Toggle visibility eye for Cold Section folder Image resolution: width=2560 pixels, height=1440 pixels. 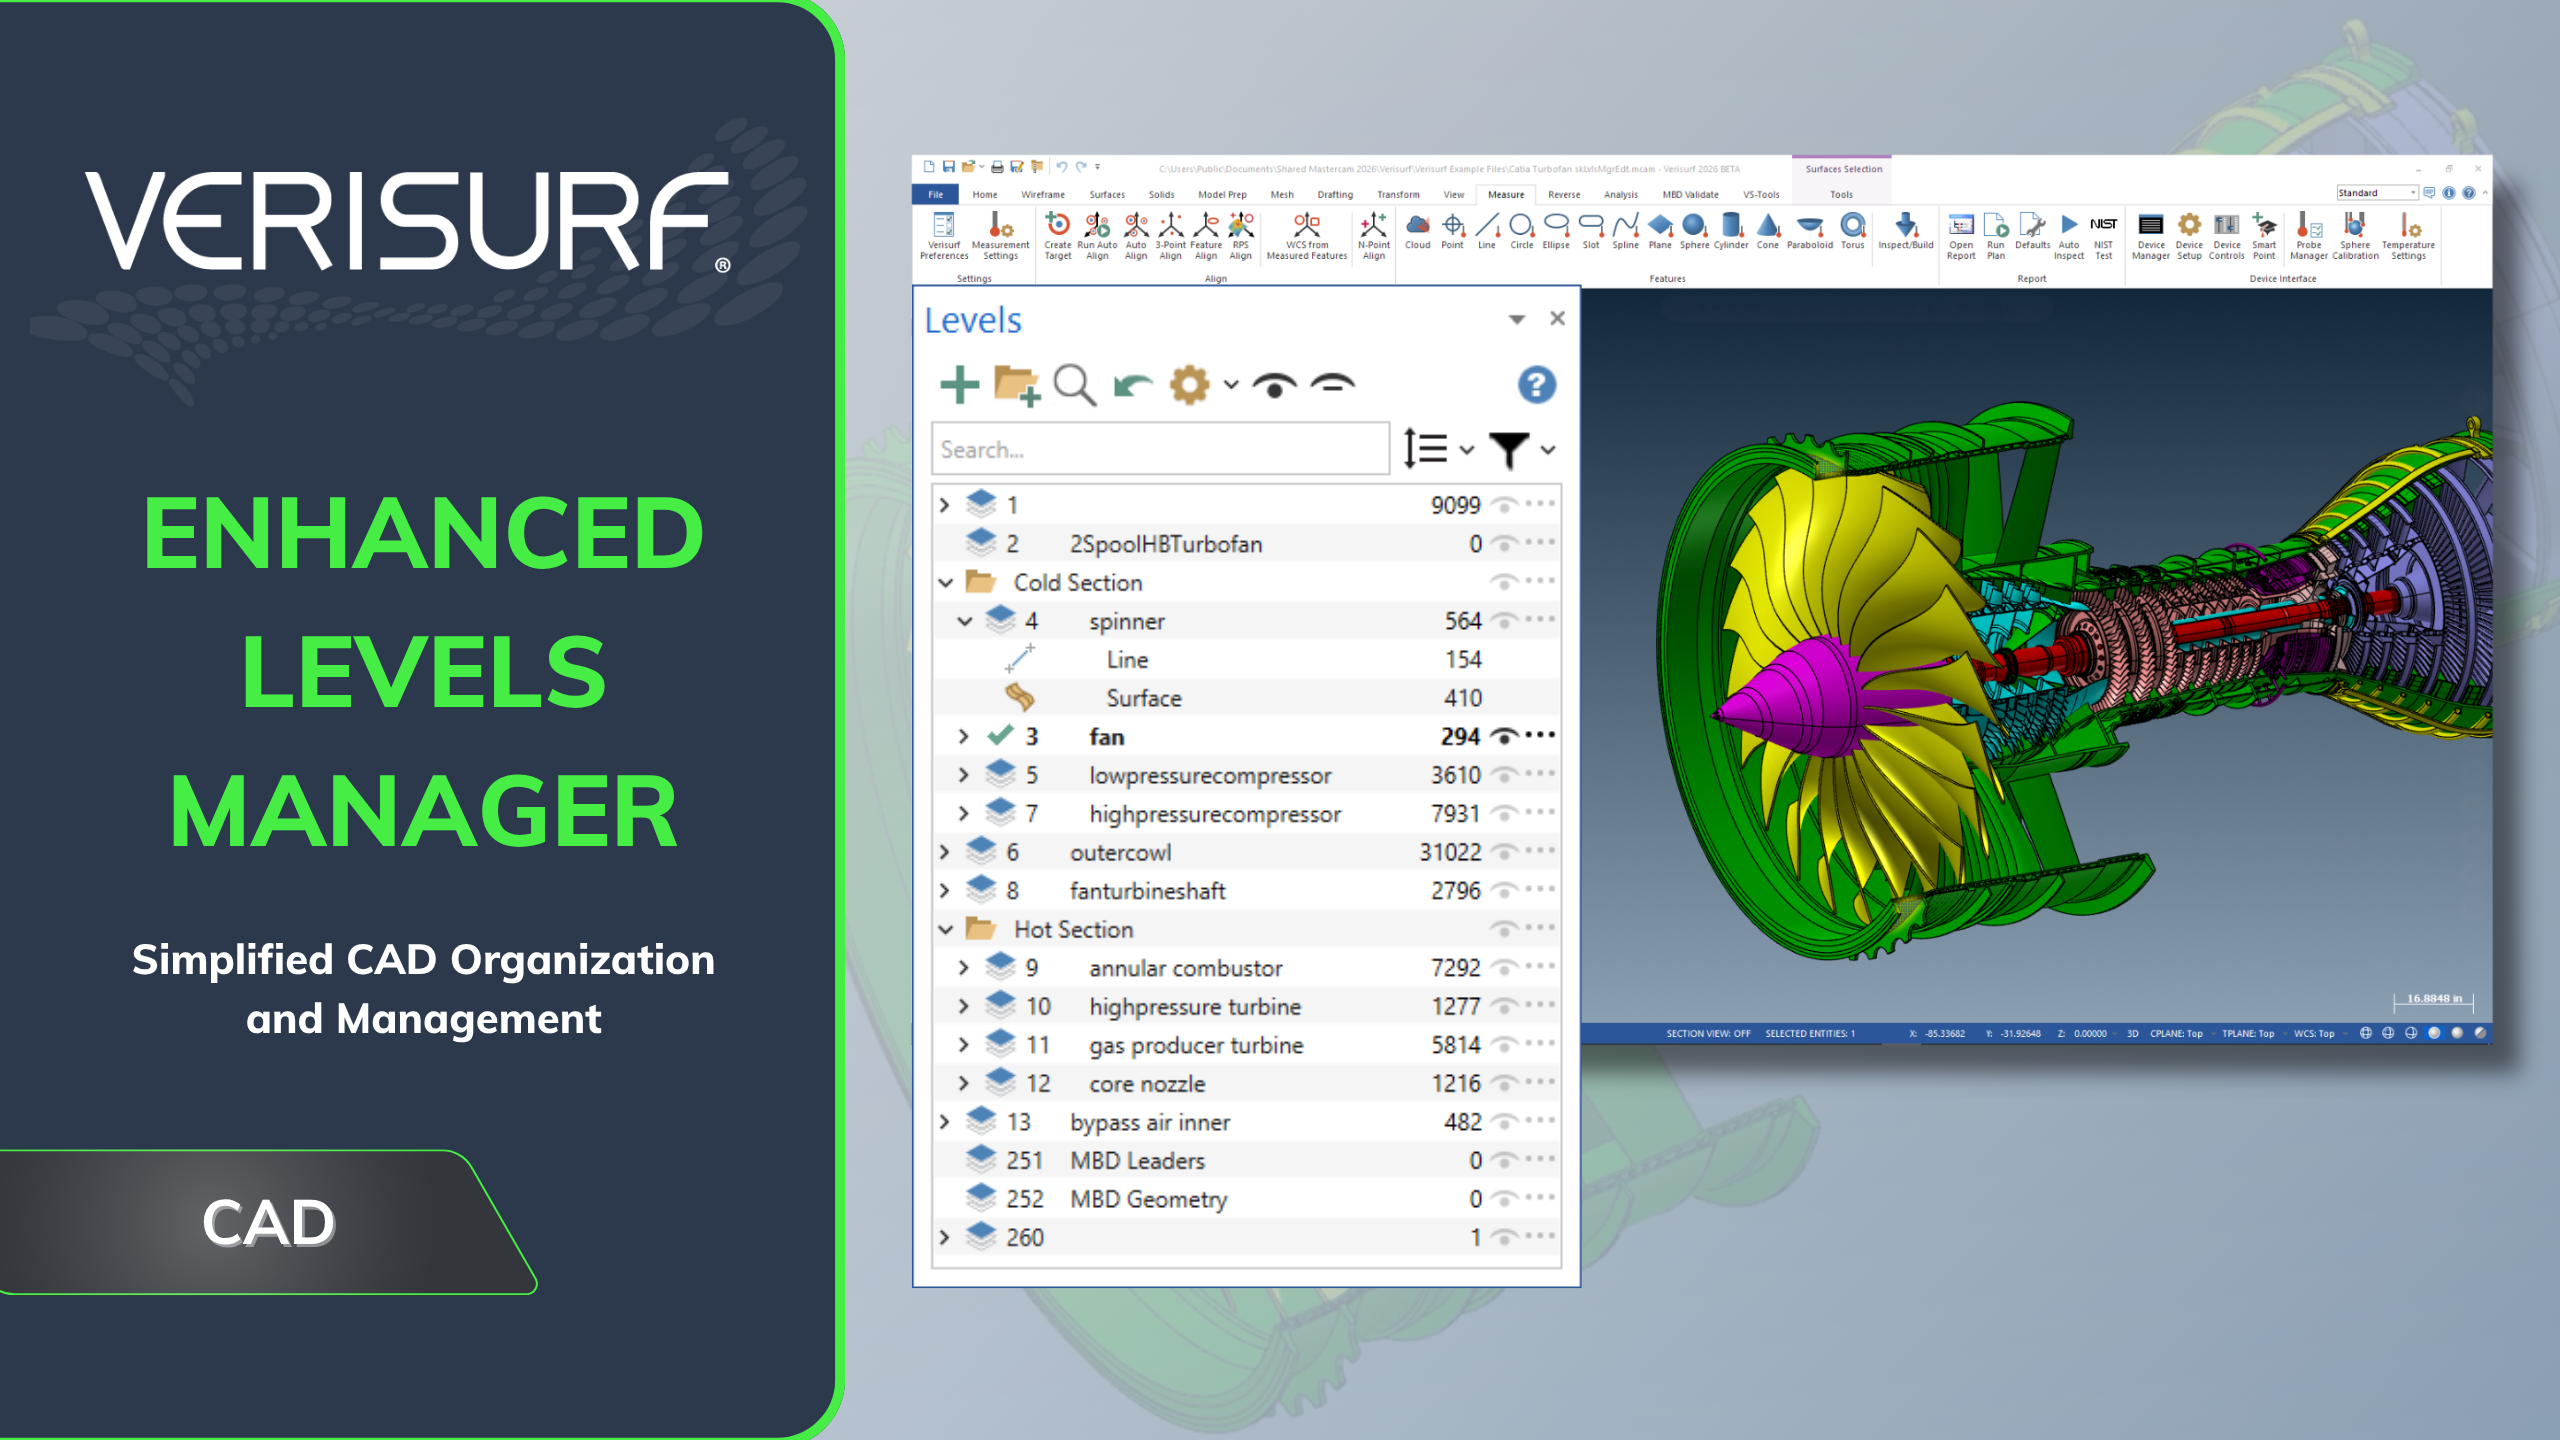click(x=1504, y=581)
